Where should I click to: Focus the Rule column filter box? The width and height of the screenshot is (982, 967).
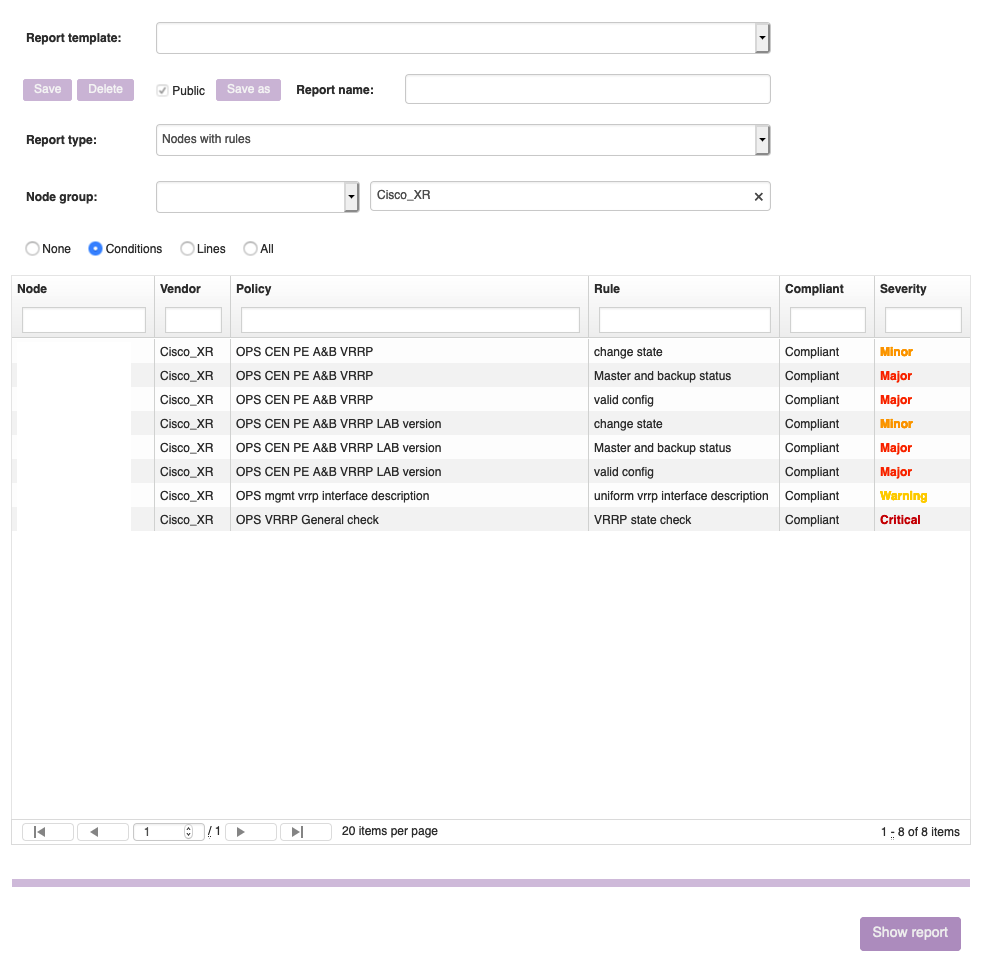684,320
